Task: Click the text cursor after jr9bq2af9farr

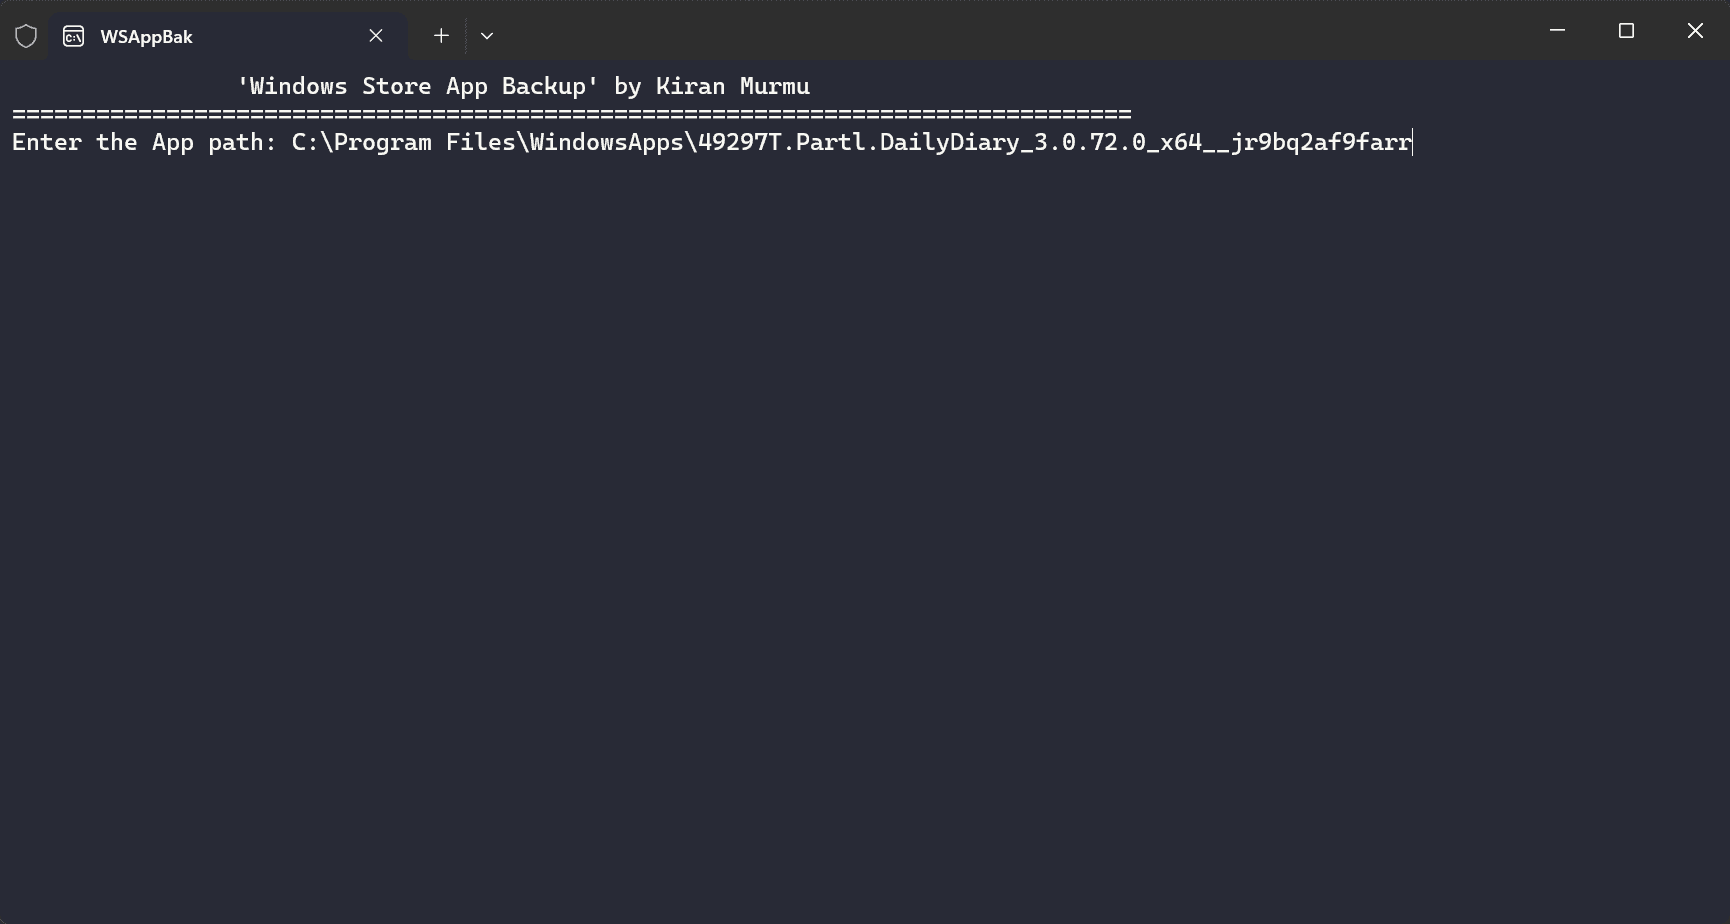Action: click(x=1412, y=142)
